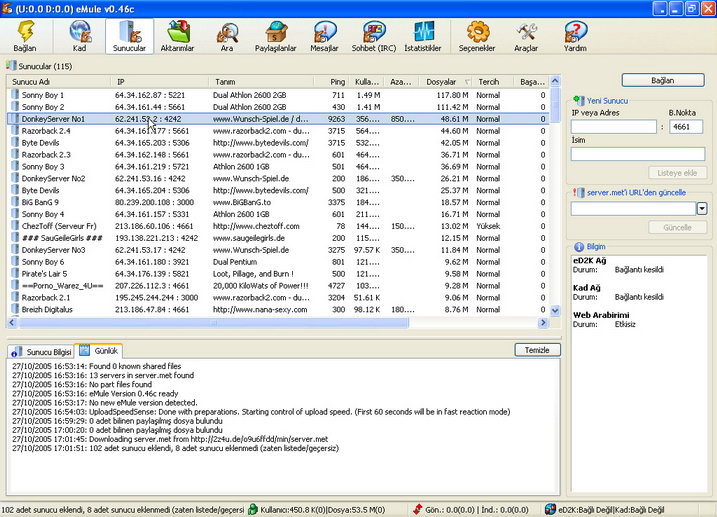The height and width of the screenshot is (517, 717).
Task: Switch to the Günlük log tab
Action: pos(99,351)
